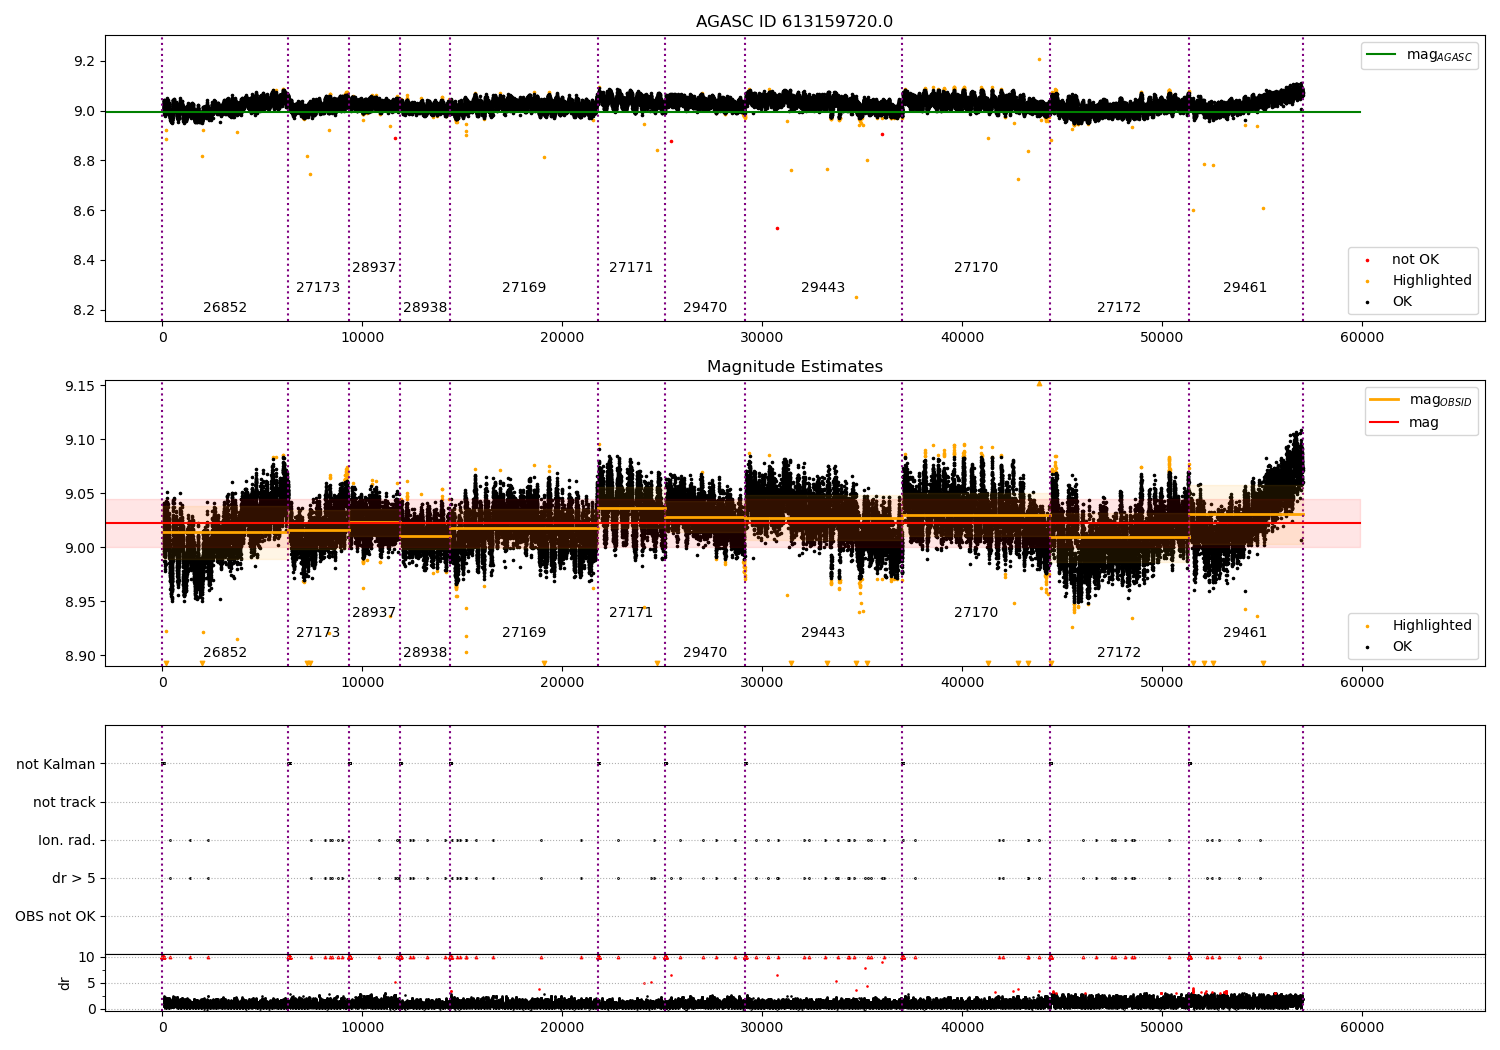The height and width of the screenshot is (1050, 1500).
Task: Click obsid label 26852 in Magnitude Estimates plot
Action: [x=225, y=653]
